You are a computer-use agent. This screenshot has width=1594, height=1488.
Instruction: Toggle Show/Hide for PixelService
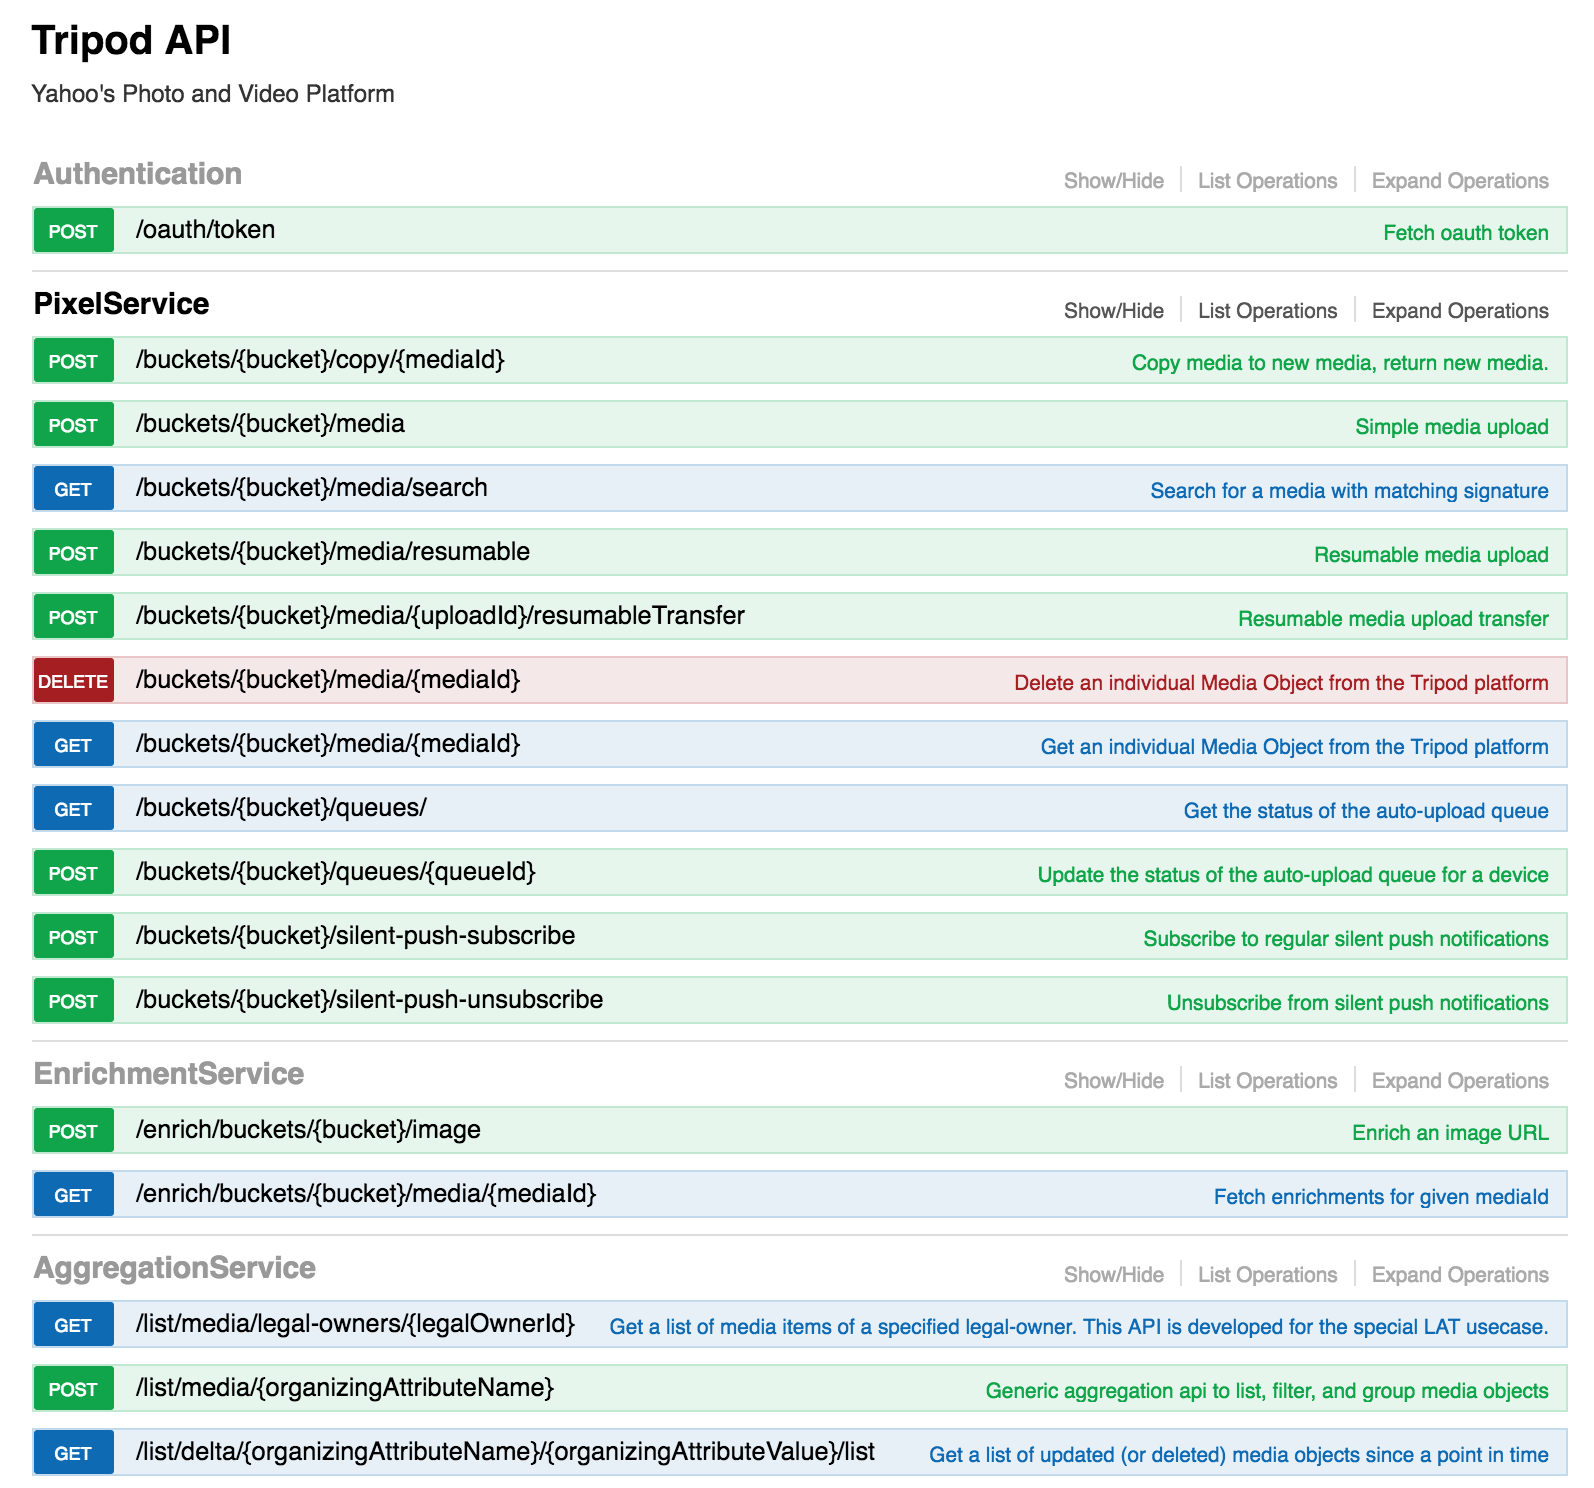1113,311
